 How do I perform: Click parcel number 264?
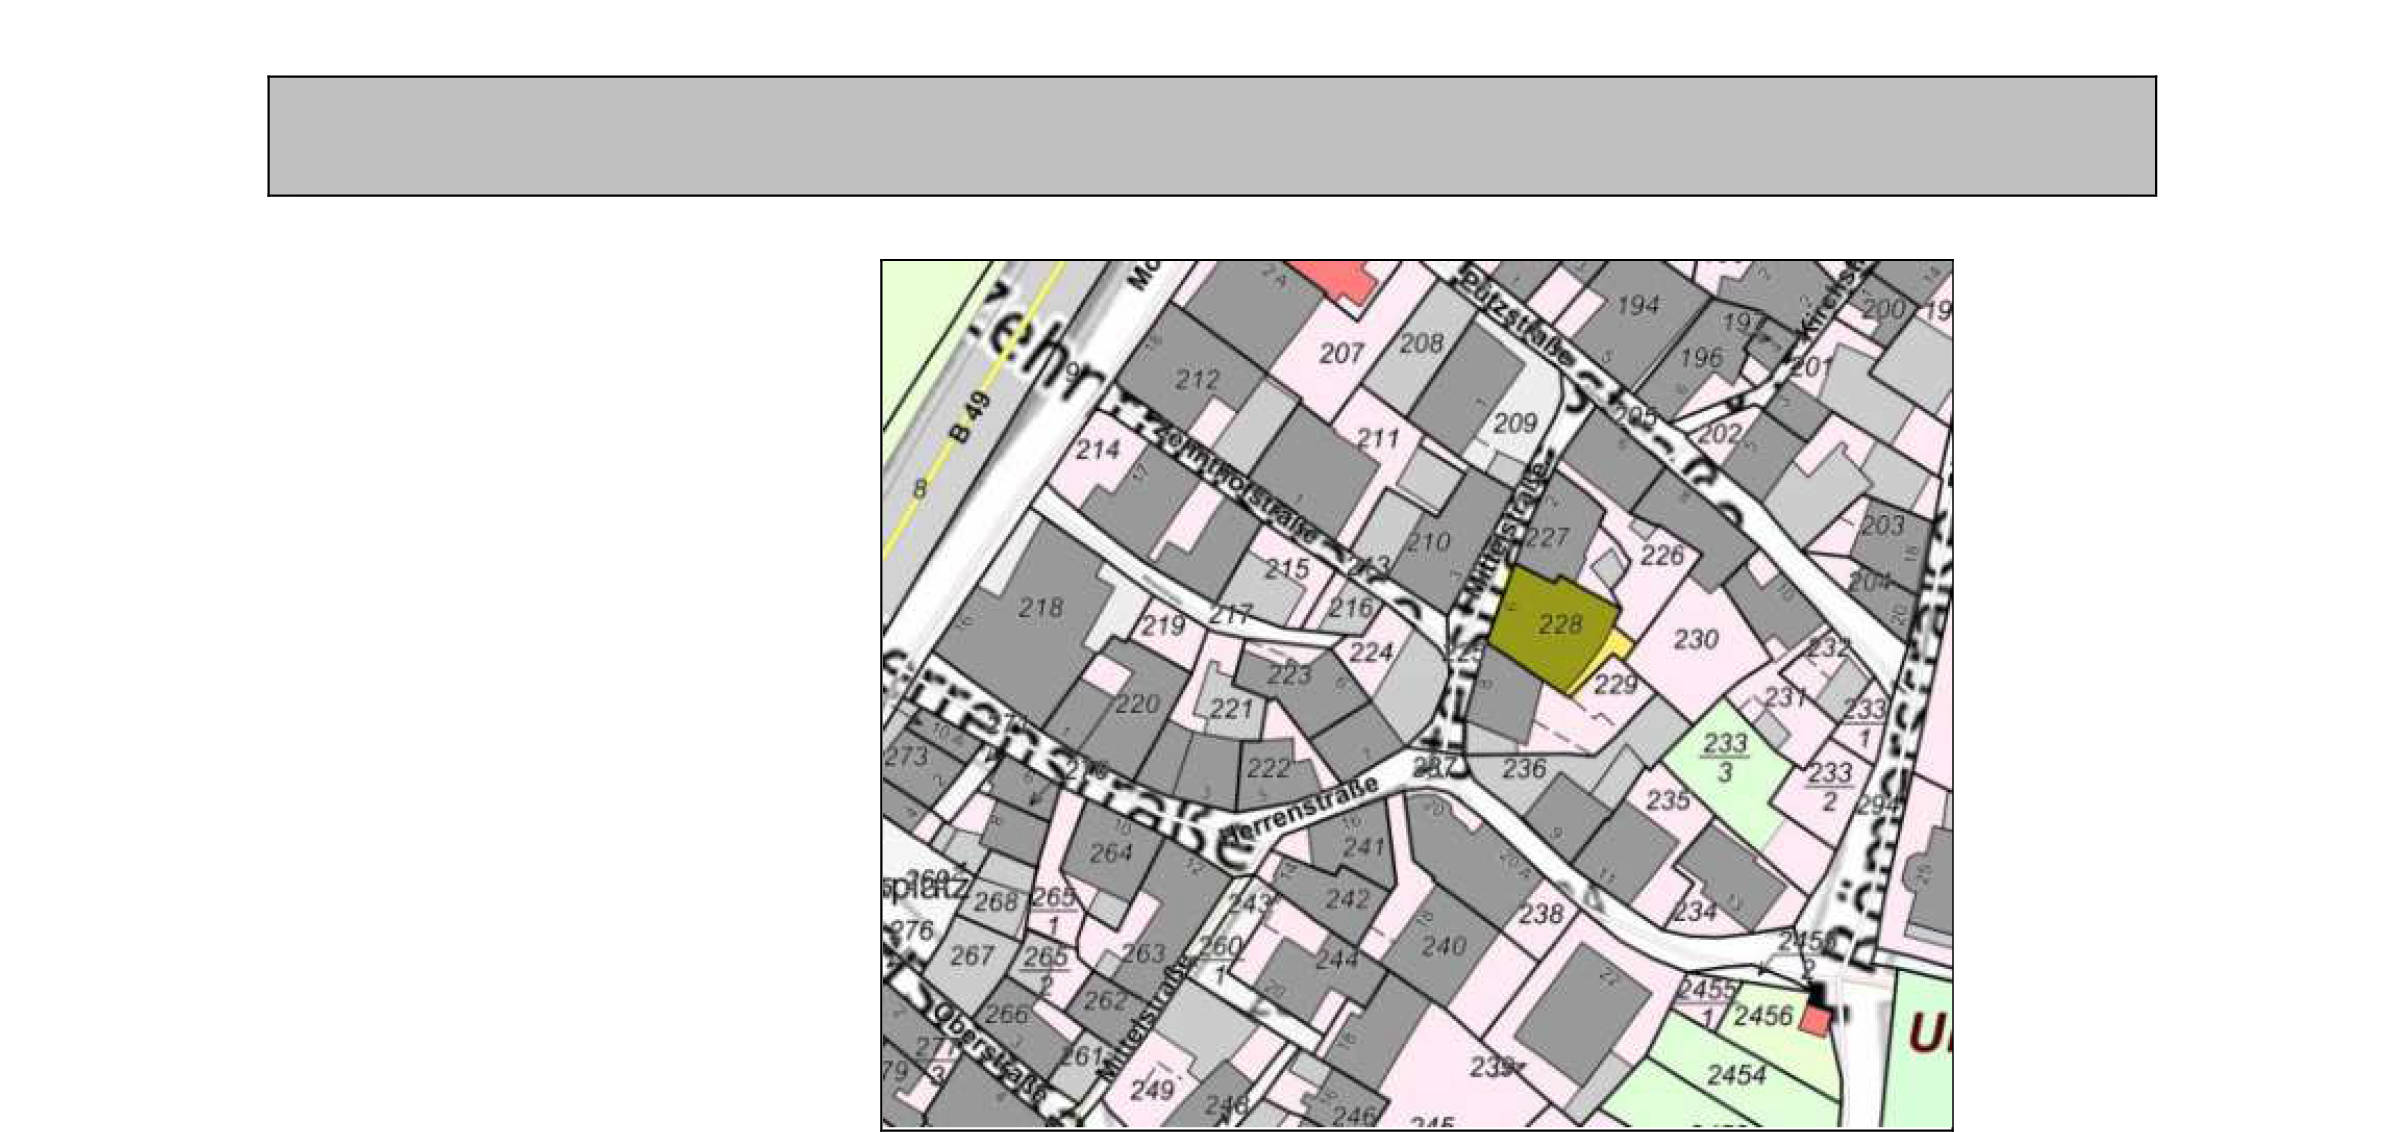coord(1110,853)
